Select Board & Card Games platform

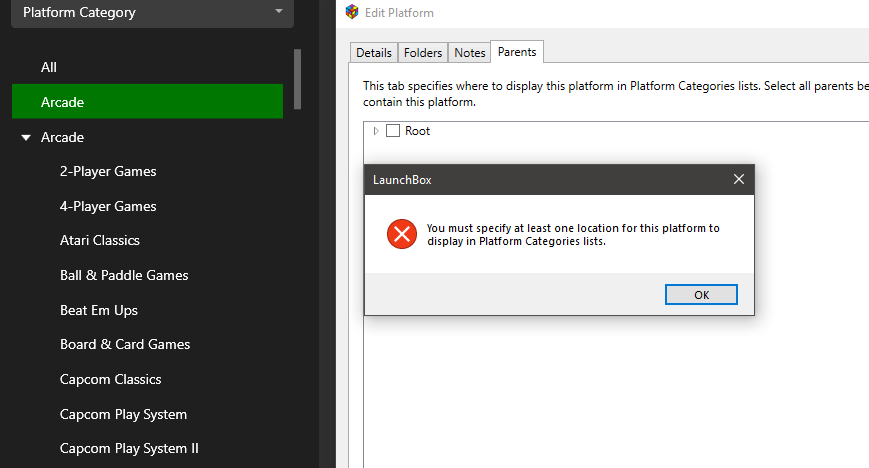pyautogui.click(x=125, y=344)
